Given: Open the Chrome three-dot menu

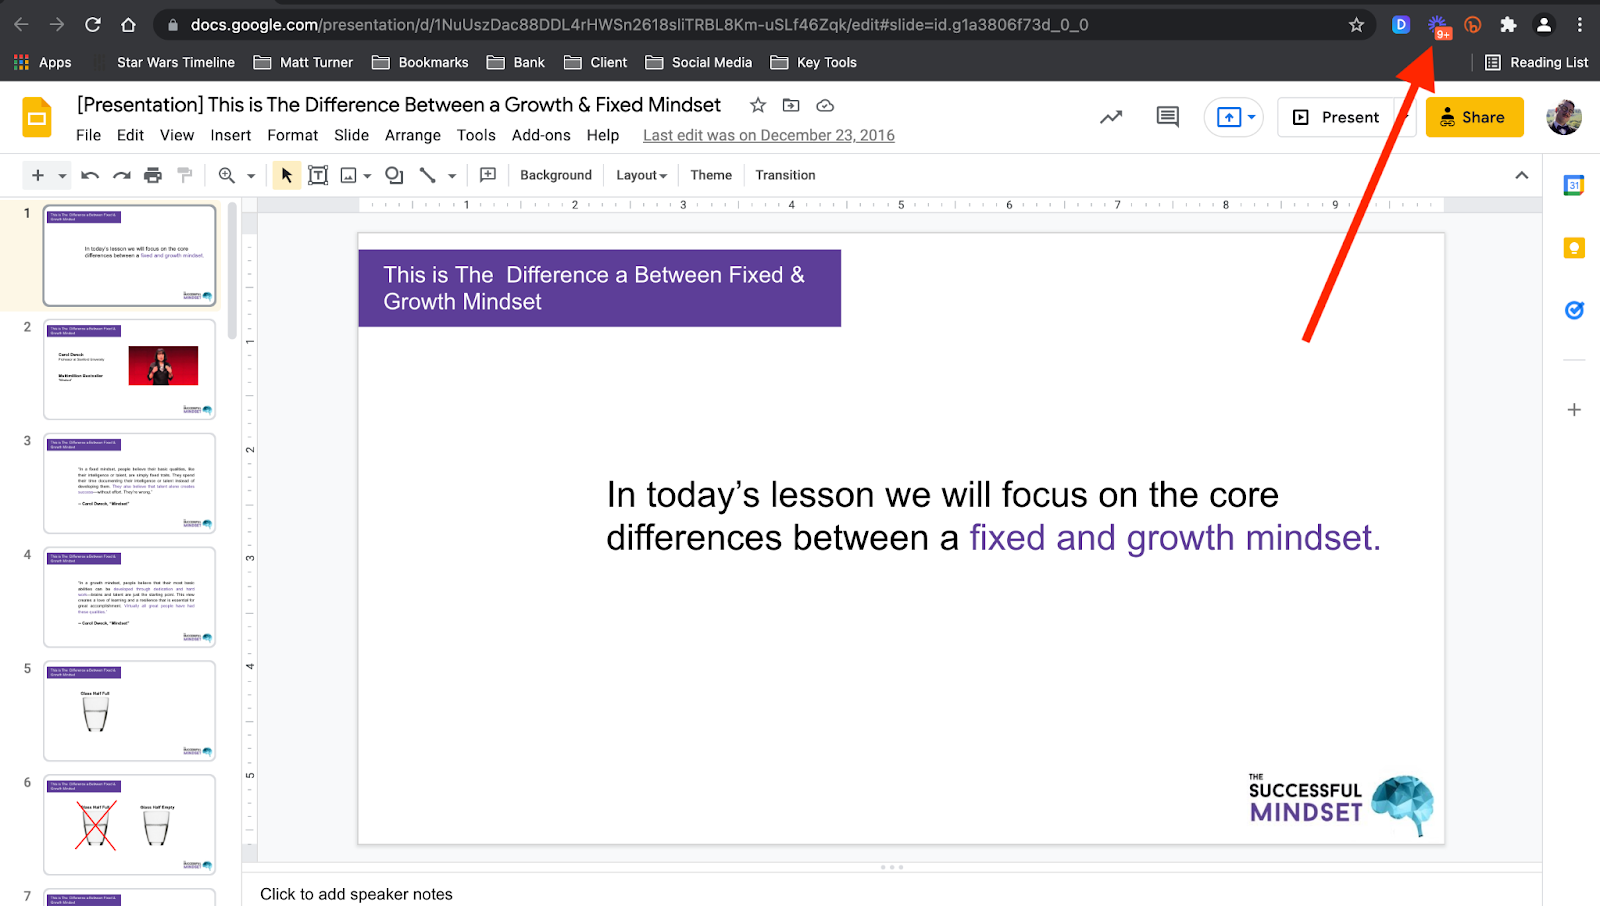Looking at the screenshot, I should point(1580,25).
